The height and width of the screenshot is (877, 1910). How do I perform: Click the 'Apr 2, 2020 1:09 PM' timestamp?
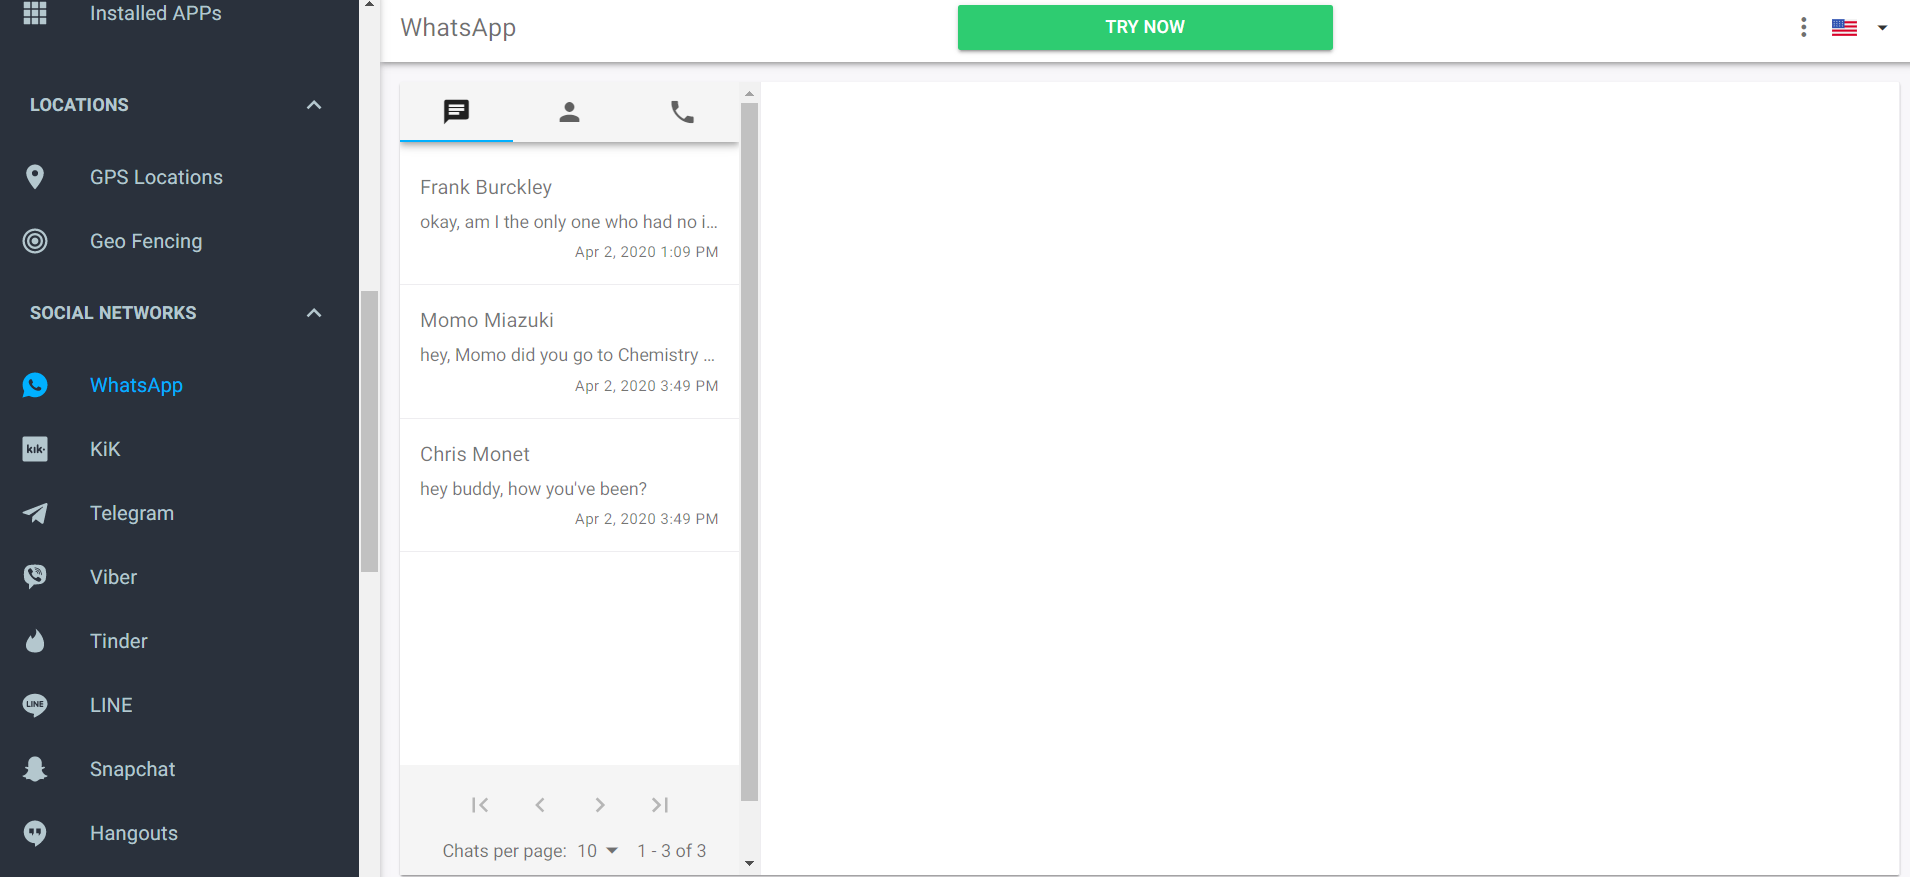tap(646, 252)
